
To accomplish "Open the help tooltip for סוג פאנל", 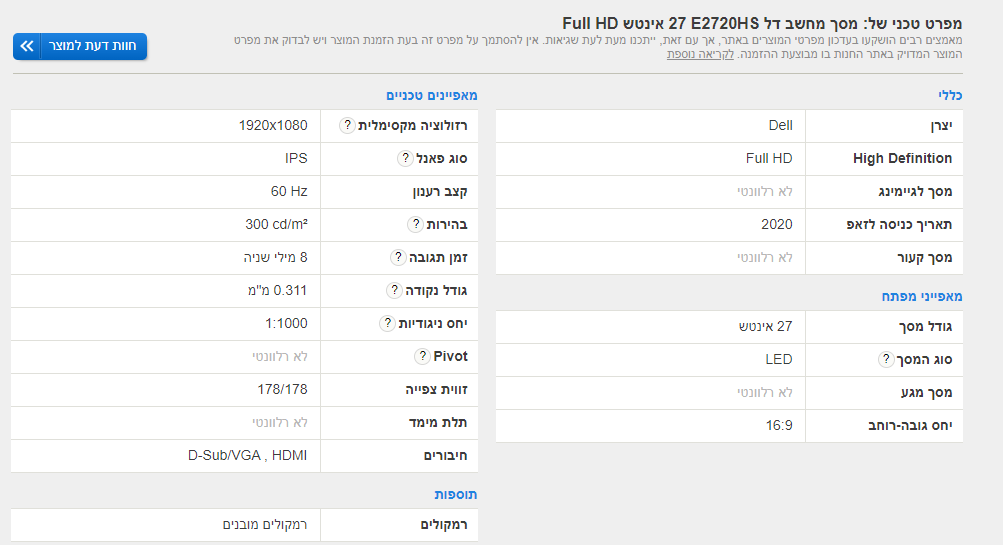I will pyautogui.click(x=405, y=158).
